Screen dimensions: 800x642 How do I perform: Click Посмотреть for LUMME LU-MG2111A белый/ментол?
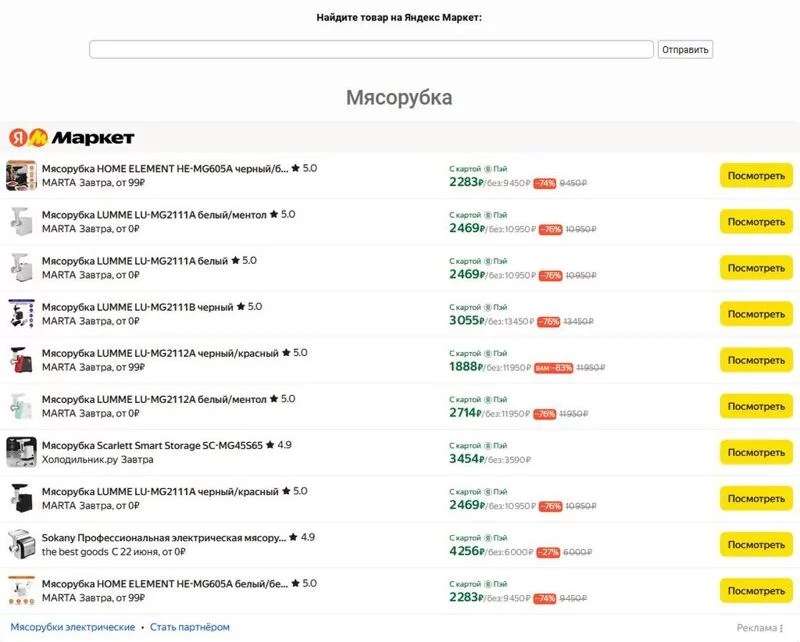(756, 222)
